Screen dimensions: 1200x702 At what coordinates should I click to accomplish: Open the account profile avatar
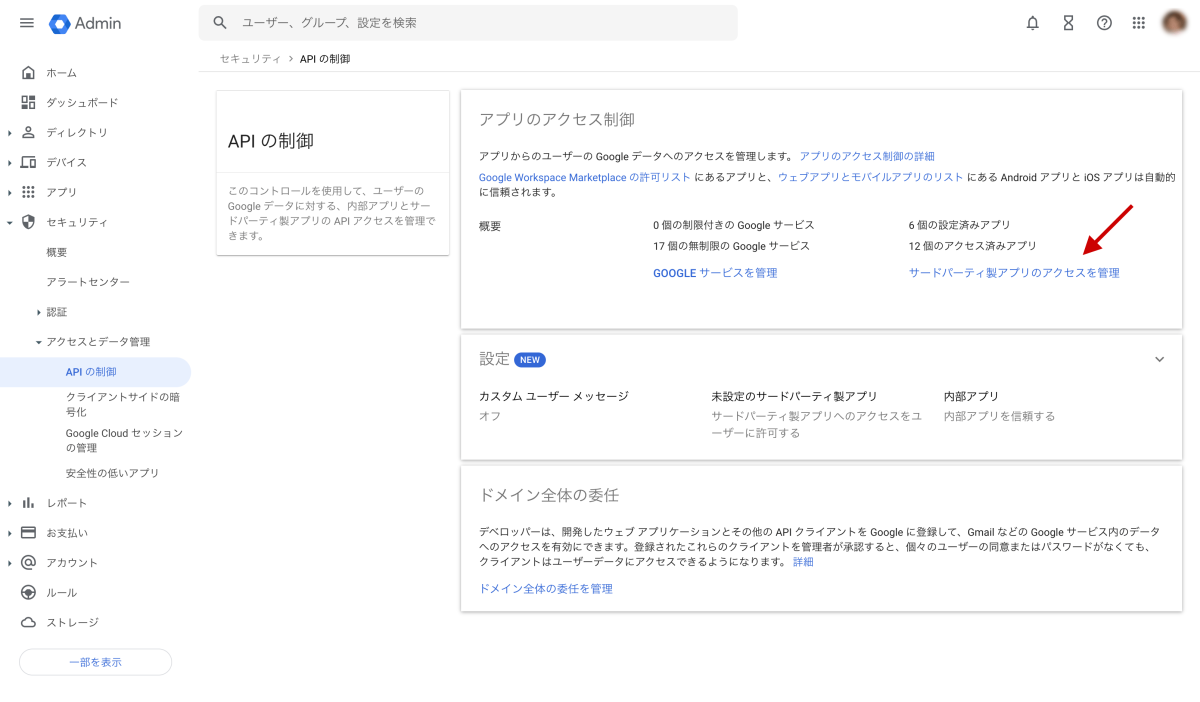(x=1174, y=23)
